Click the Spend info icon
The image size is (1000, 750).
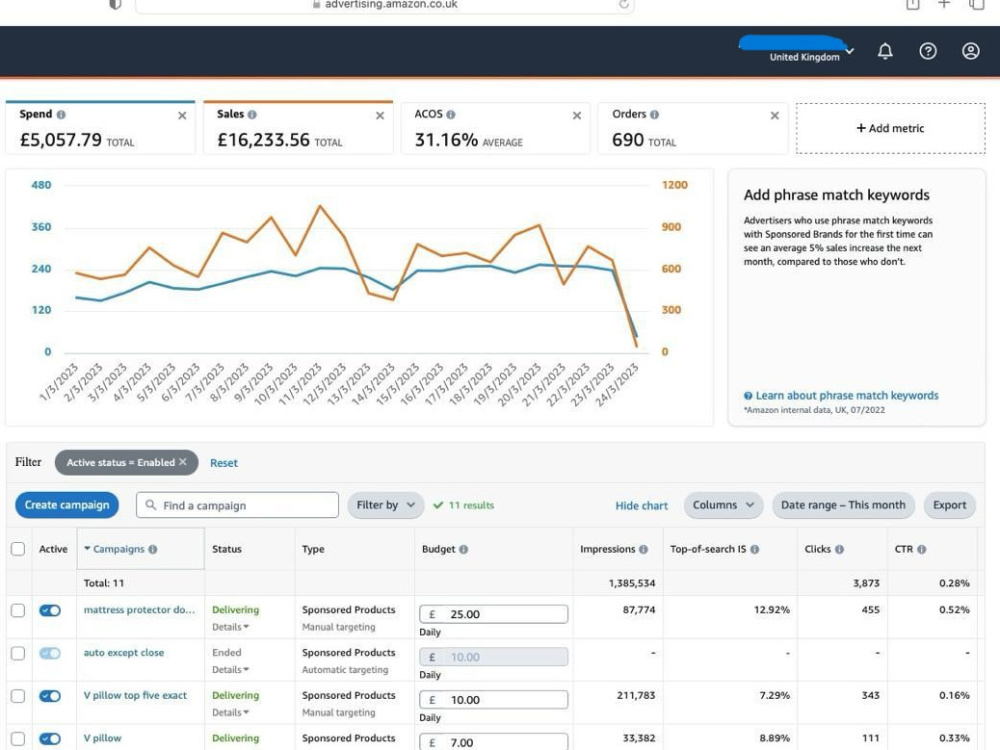(x=61, y=115)
